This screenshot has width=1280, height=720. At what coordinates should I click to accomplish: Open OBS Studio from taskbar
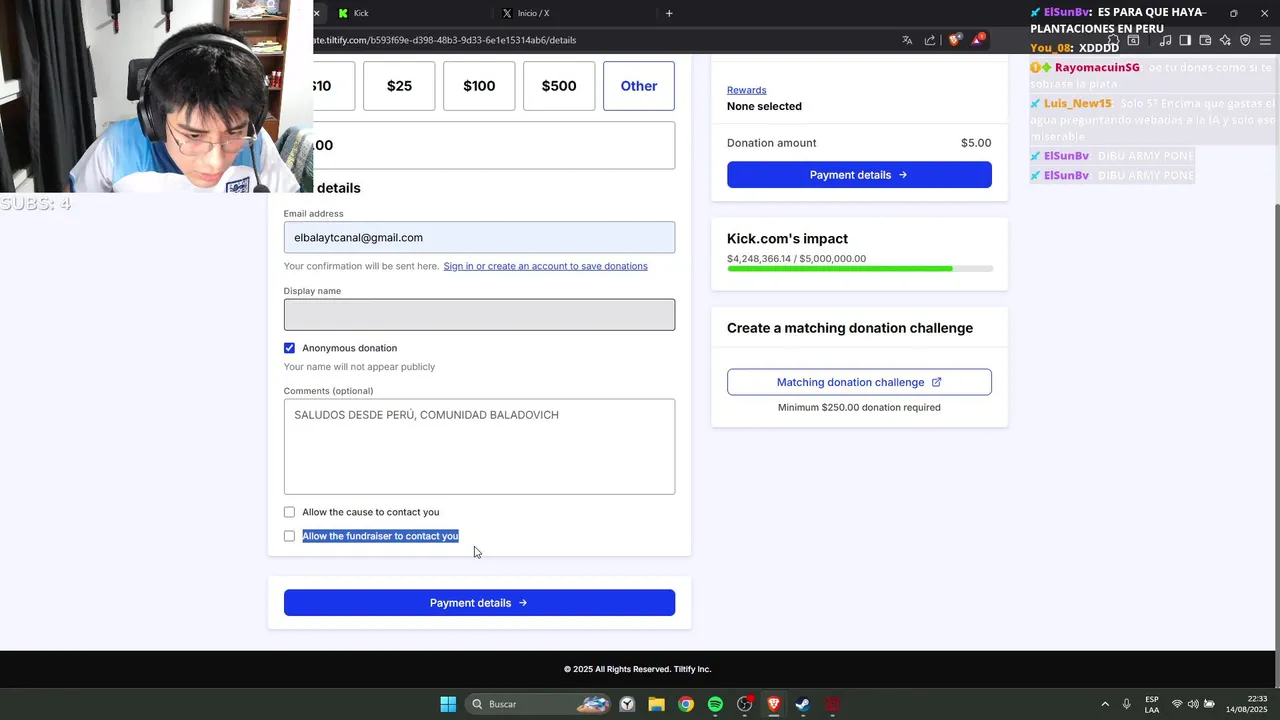point(744,704)
